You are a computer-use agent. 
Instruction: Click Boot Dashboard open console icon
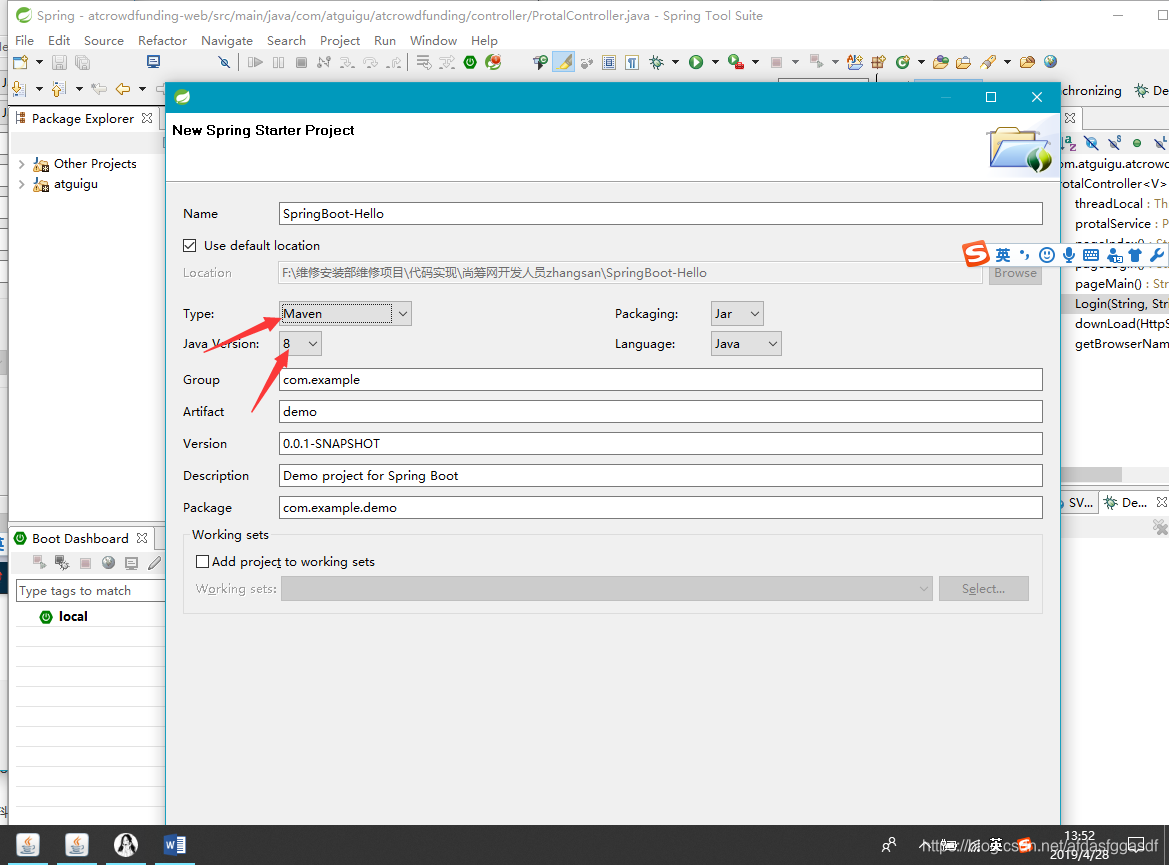click(131, 563)
